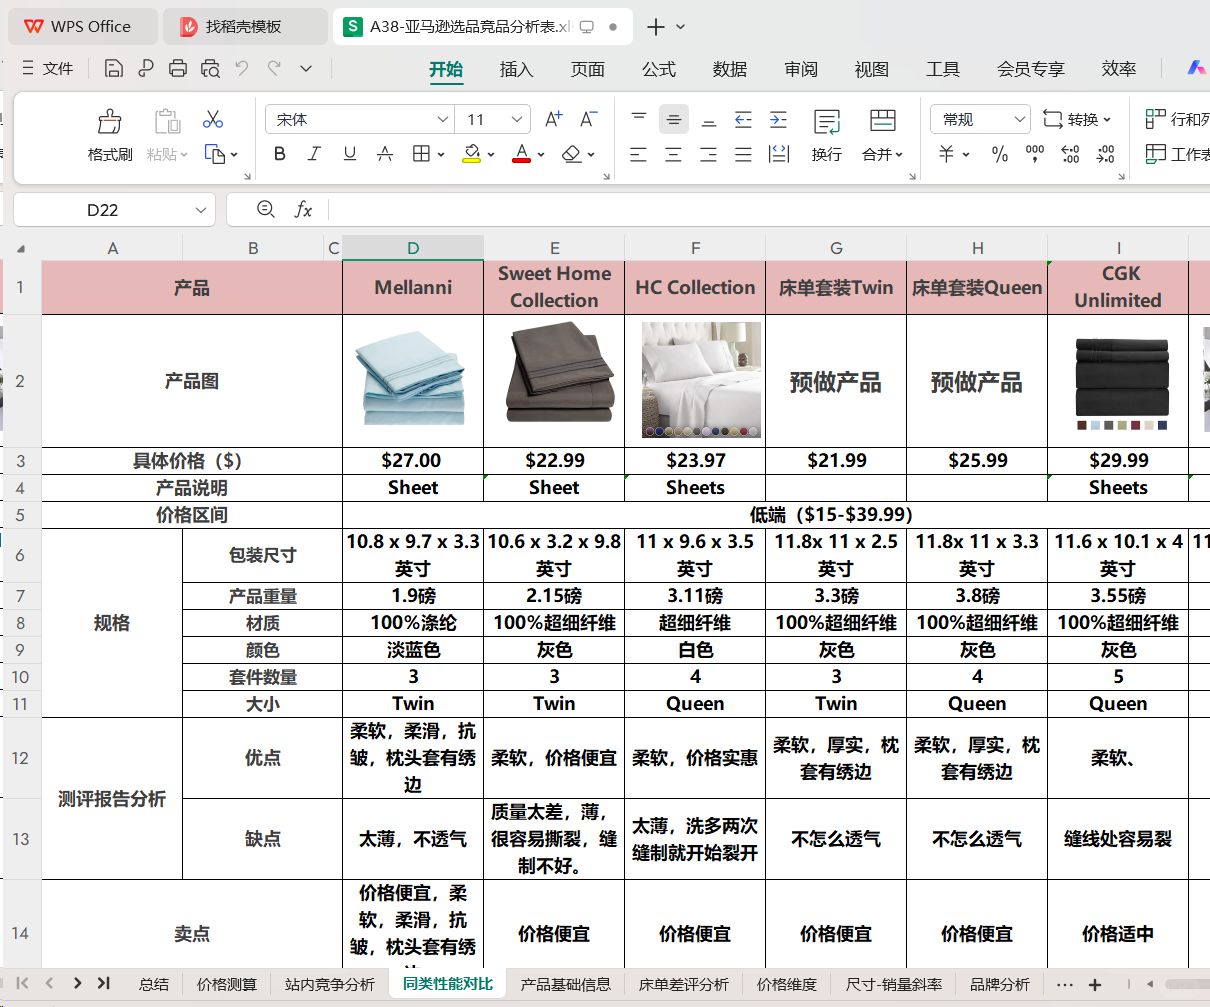
Task: Click the Increase Decimal icon
Action: click(1070, 154)
